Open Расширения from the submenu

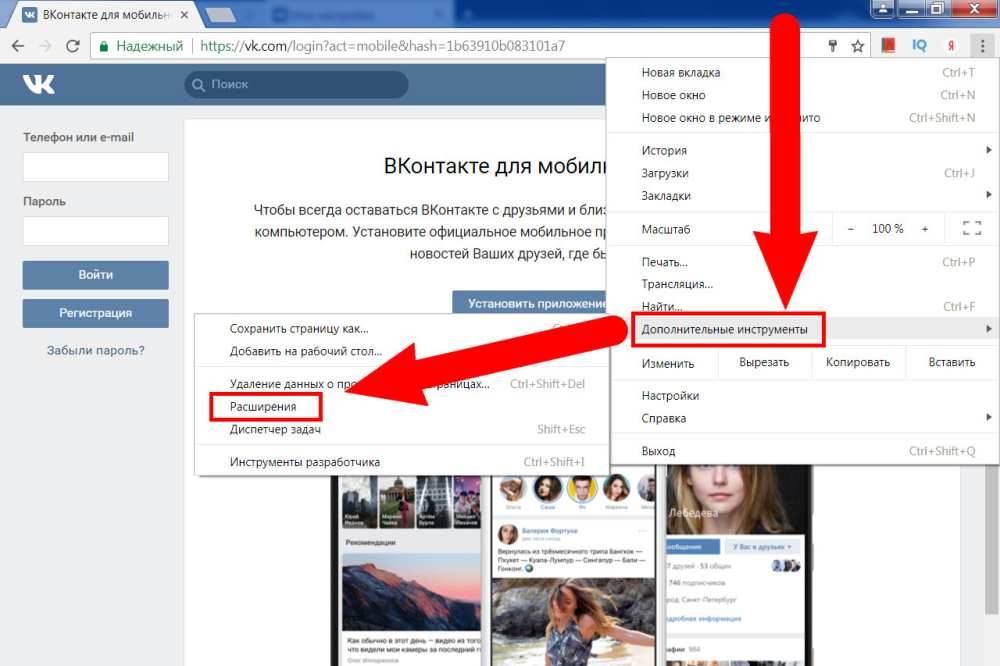point(402,406)
